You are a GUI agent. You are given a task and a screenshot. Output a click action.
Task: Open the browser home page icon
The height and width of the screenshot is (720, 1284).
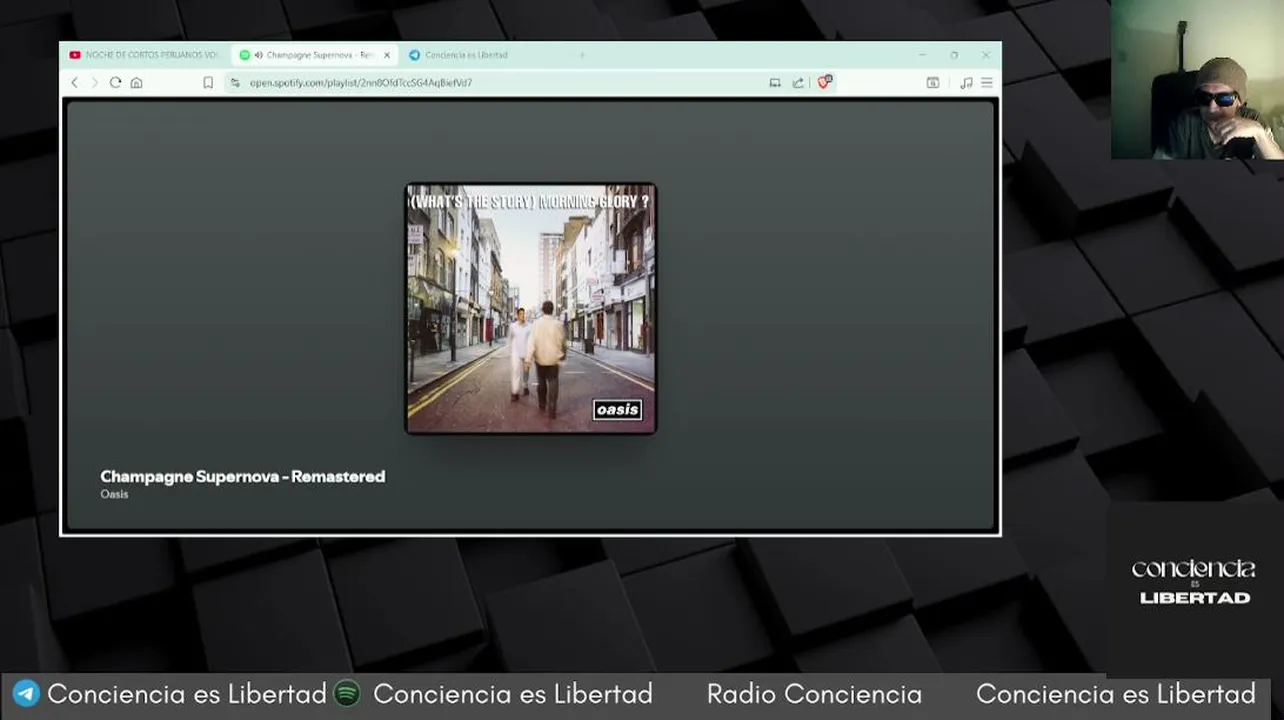pyautogui.click(x=137, y=83)
